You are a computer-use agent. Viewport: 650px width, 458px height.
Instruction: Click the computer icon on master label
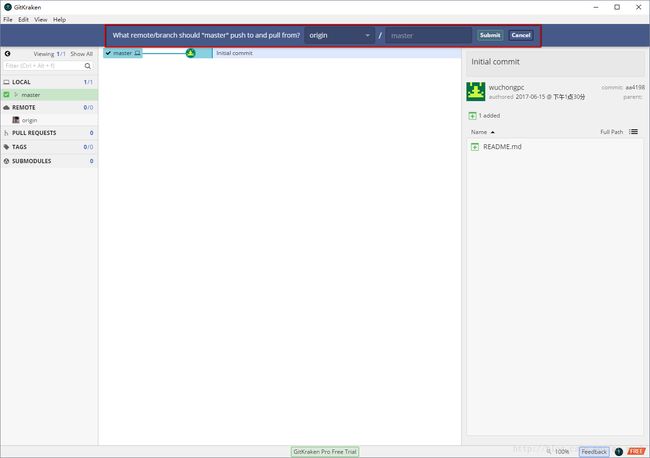pyautogui.click(x=137, y=53)
